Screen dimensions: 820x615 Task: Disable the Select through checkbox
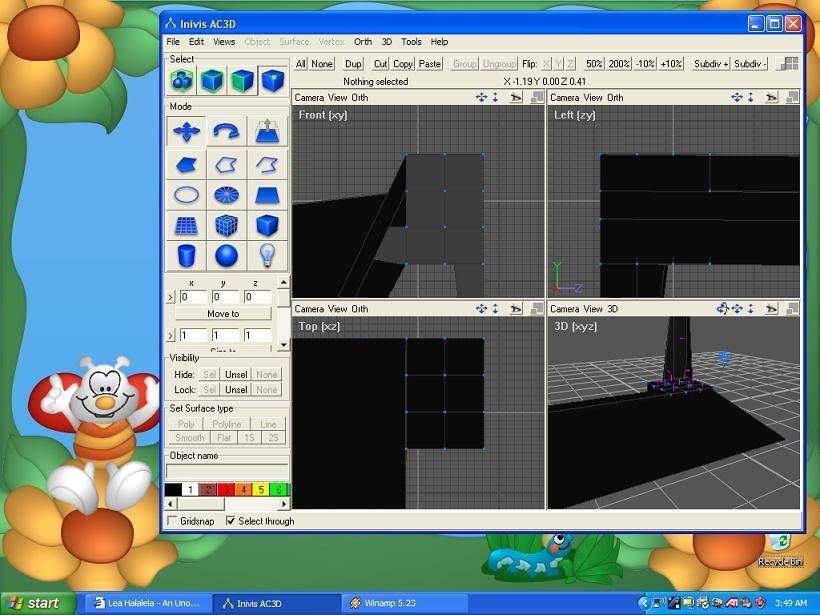point(230,521)
